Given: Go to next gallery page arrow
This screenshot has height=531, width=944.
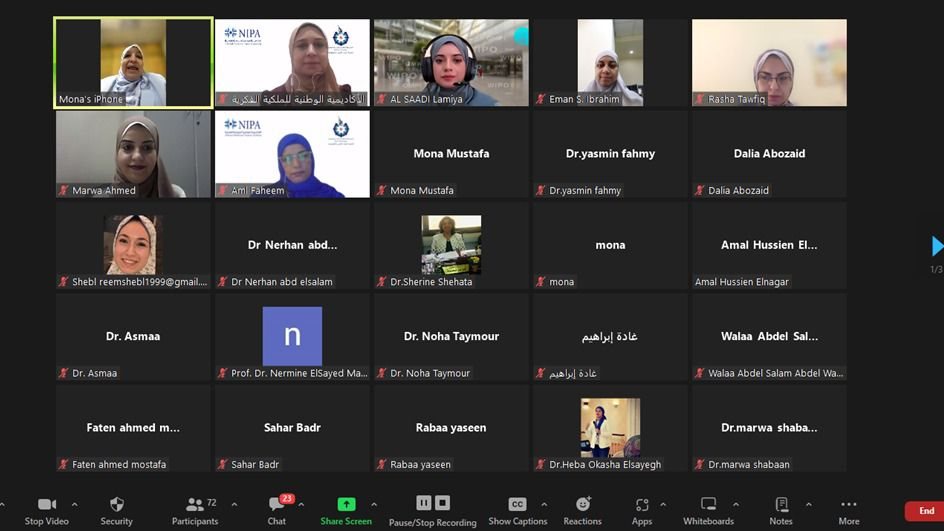Looking at the screenshot, I should coord(937,246).
